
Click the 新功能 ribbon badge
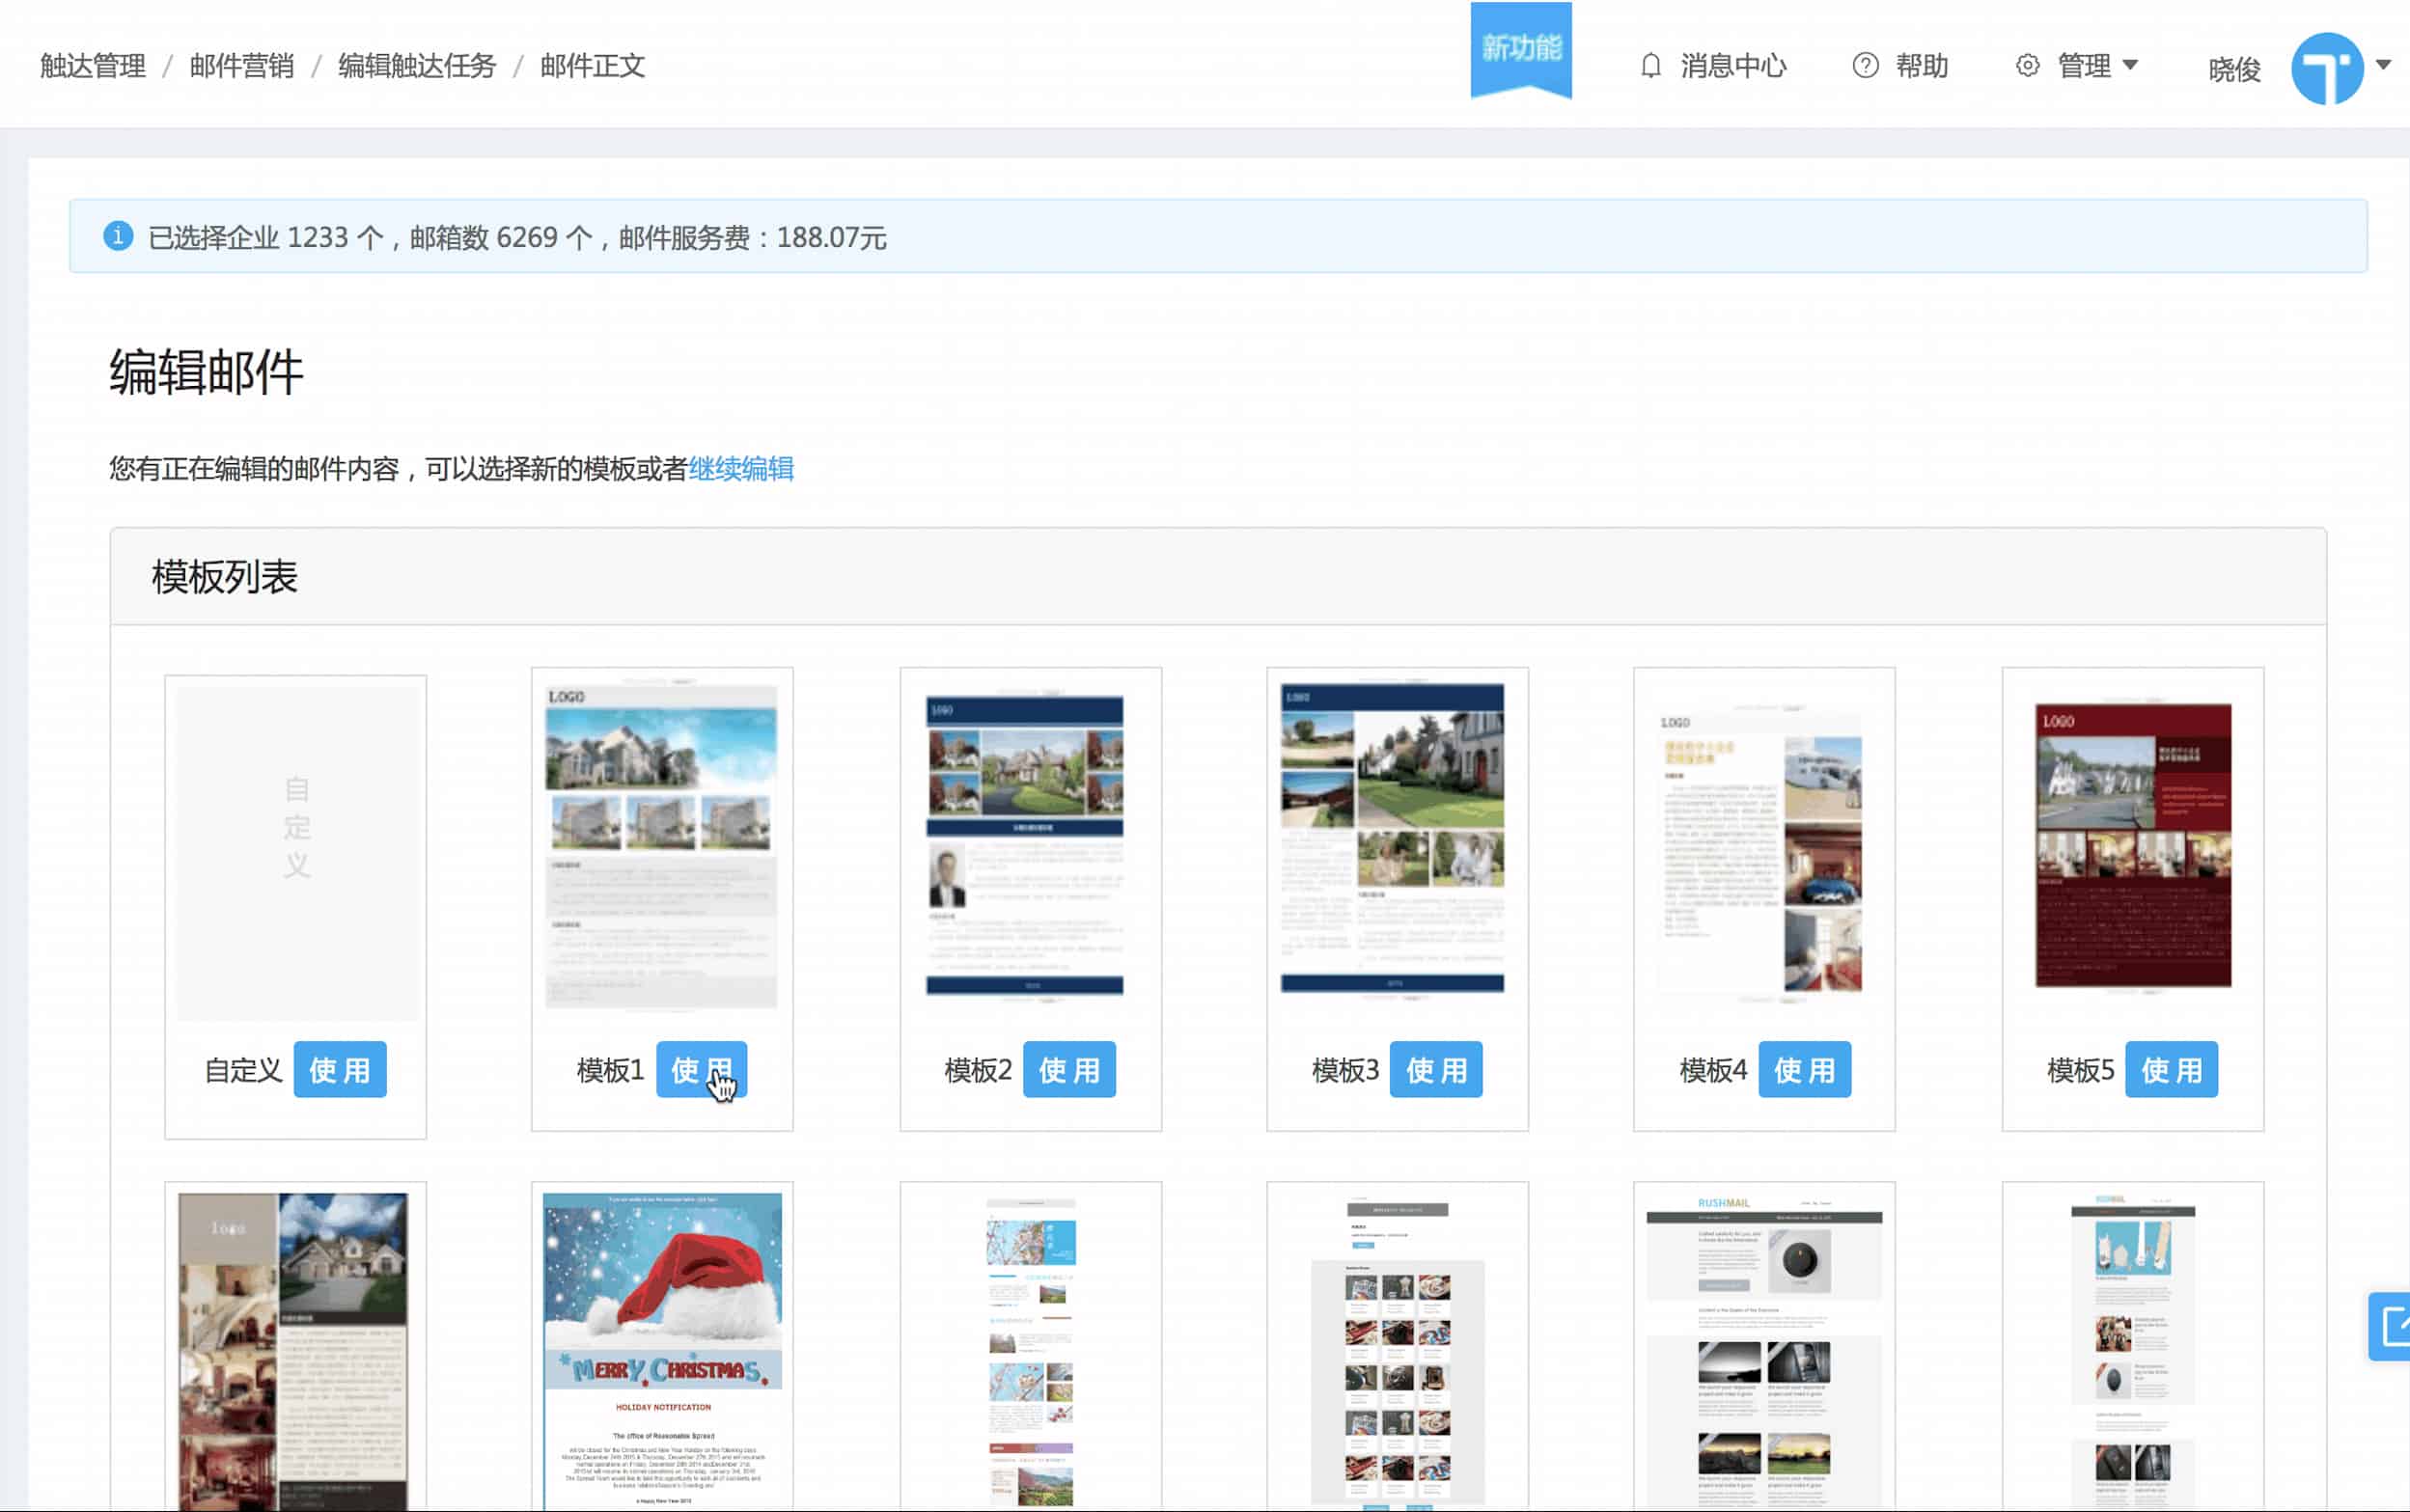1520,49
